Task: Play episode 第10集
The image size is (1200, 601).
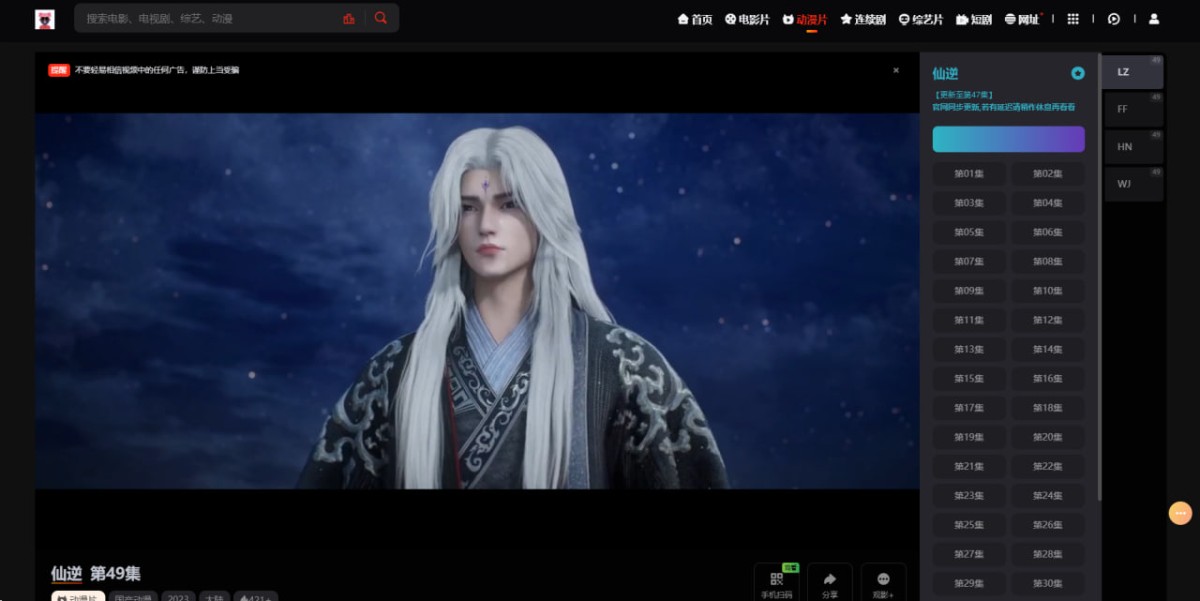Action: point(1047,291)
